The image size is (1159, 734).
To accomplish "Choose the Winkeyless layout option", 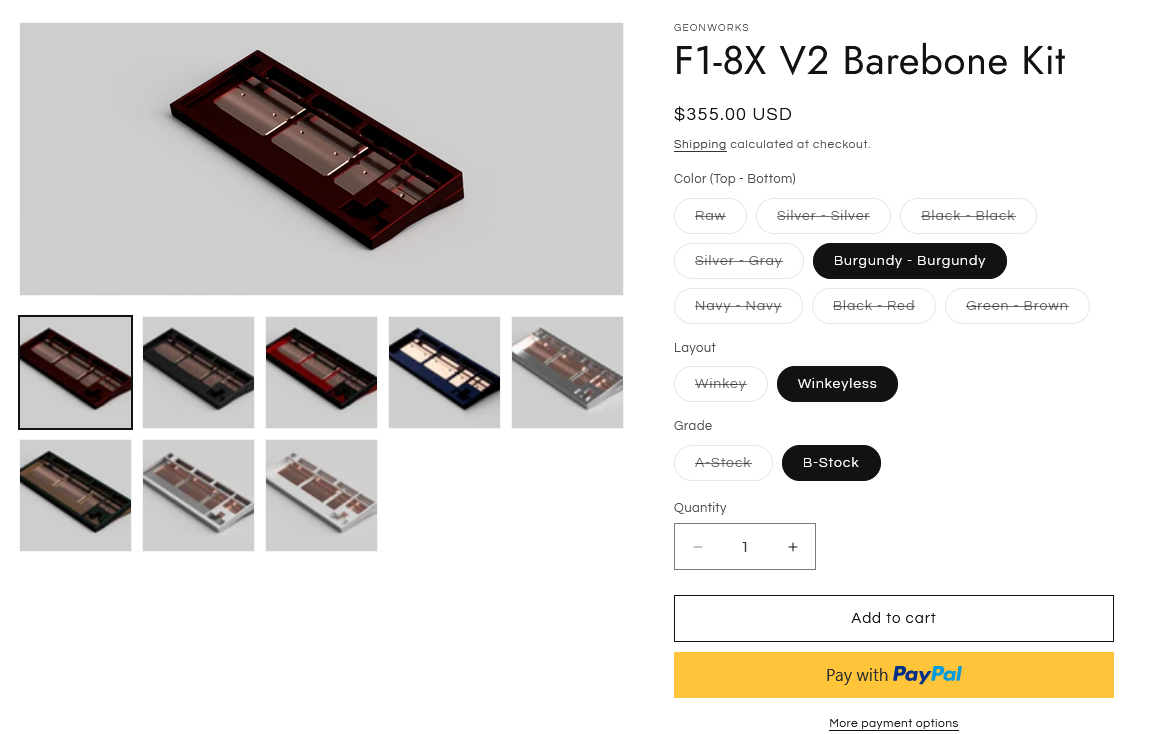I will 837,384.
